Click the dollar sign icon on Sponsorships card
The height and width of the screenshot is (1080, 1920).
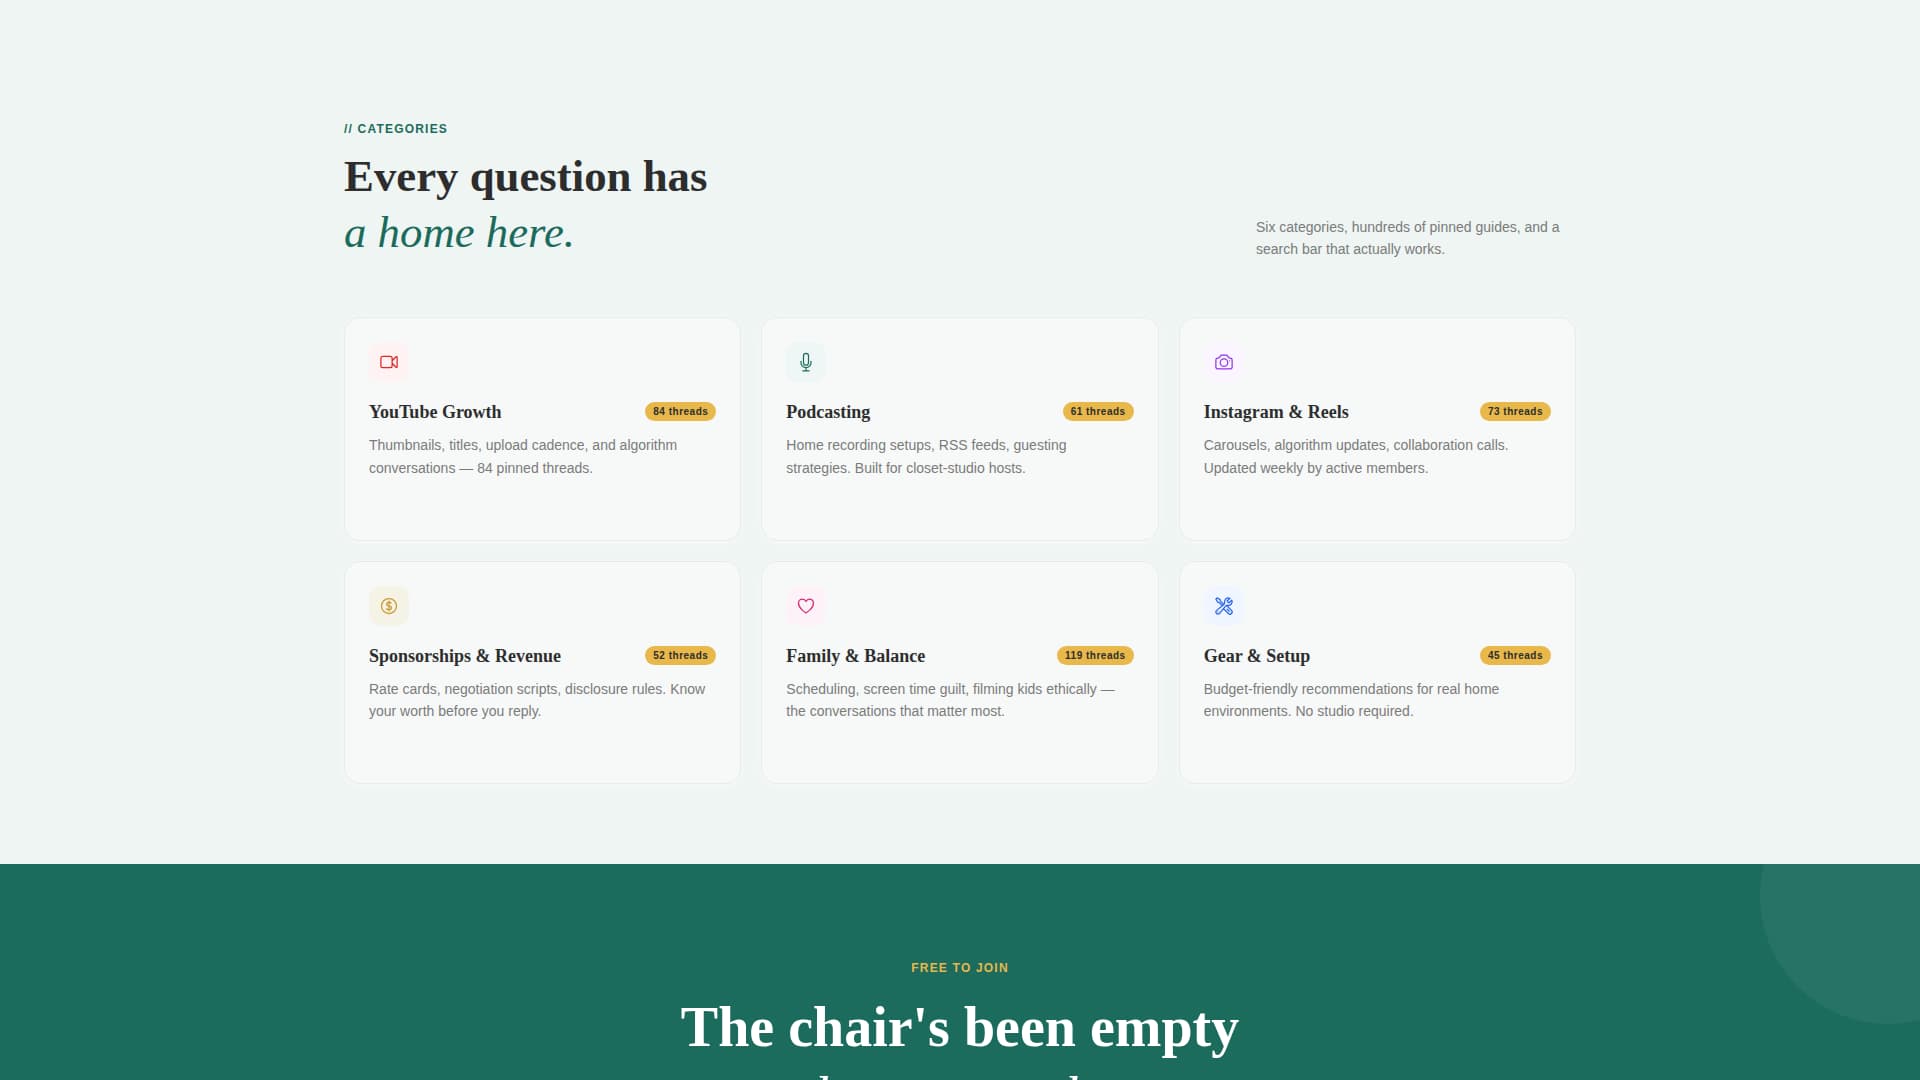tap(389, 606)
